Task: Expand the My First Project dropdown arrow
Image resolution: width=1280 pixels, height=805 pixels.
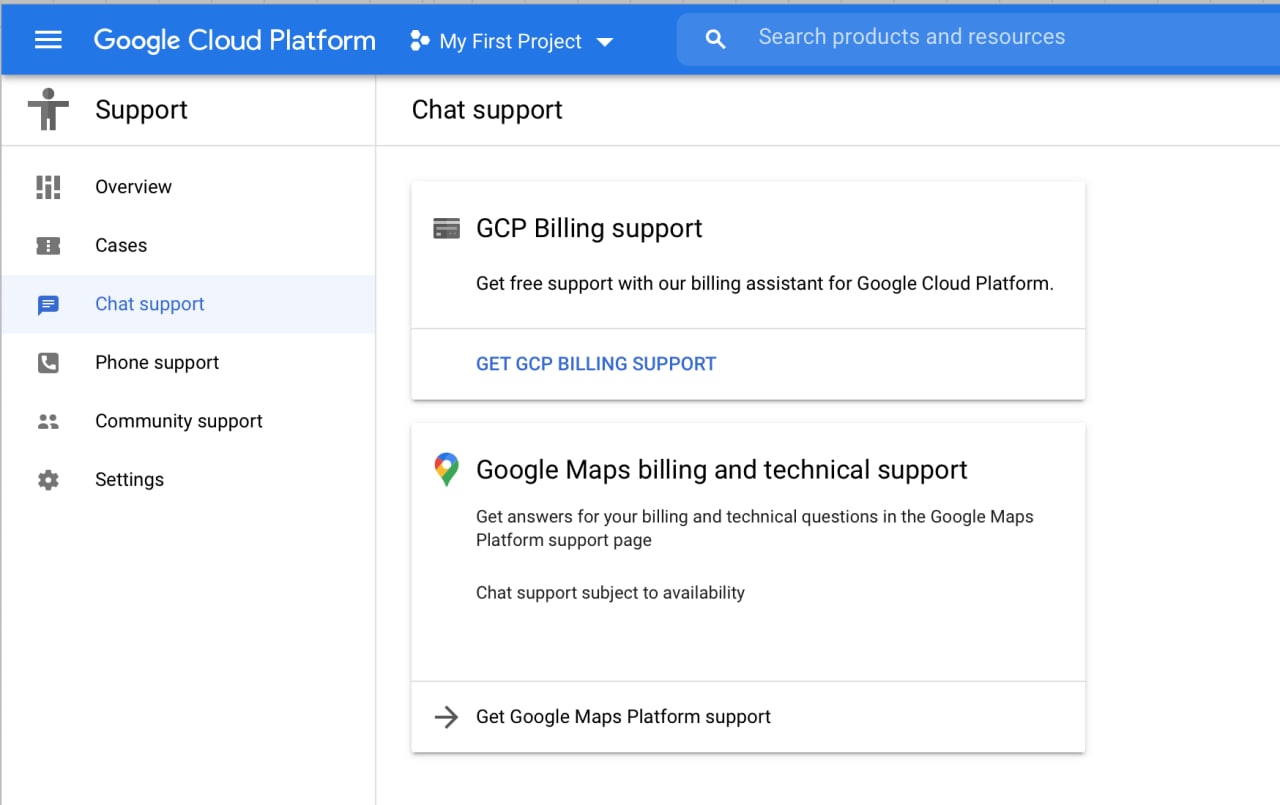Action: tap(604, 42)
